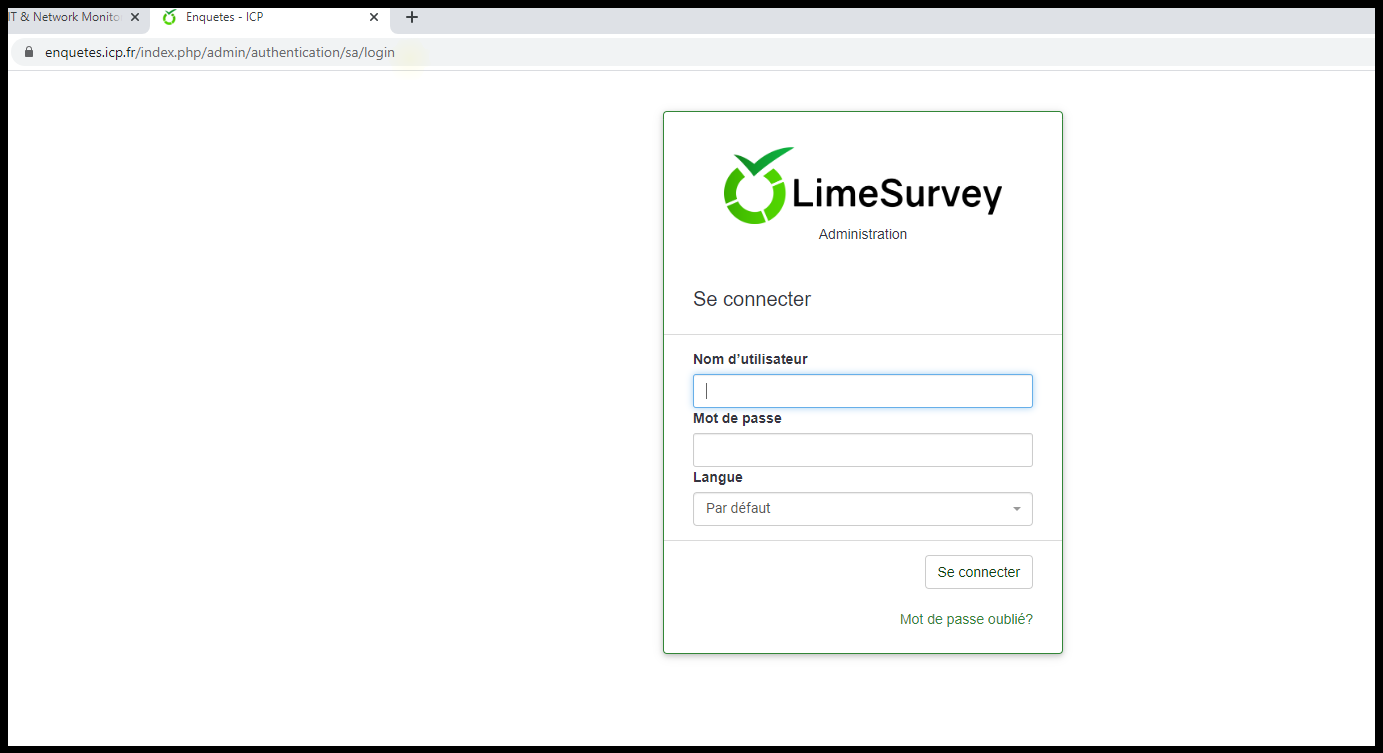The height and width of the screenshot is (753, 1383).
Task: Switch to the IT & Network Monitor tab
Action: click(x=65, y=17)
